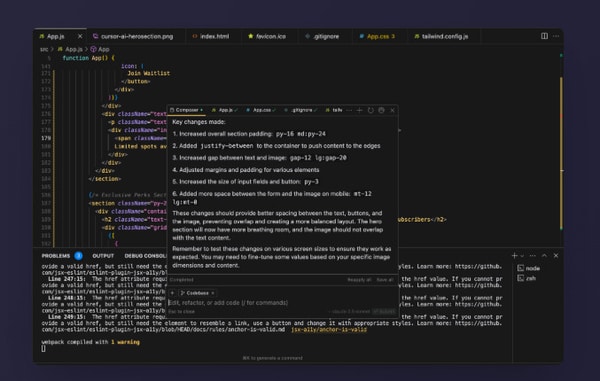
Task: Click the Composer open-in-window icon
Action: pyautogui.click(x=382, y=110)
